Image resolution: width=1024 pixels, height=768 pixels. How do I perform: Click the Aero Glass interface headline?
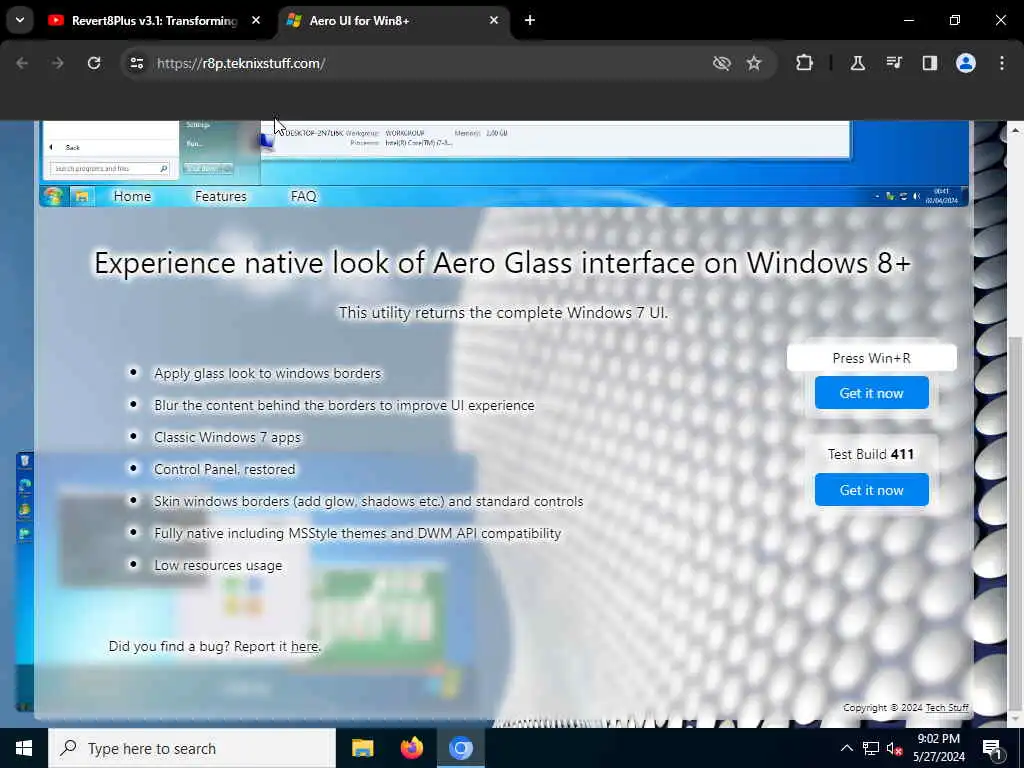[502, 263]
